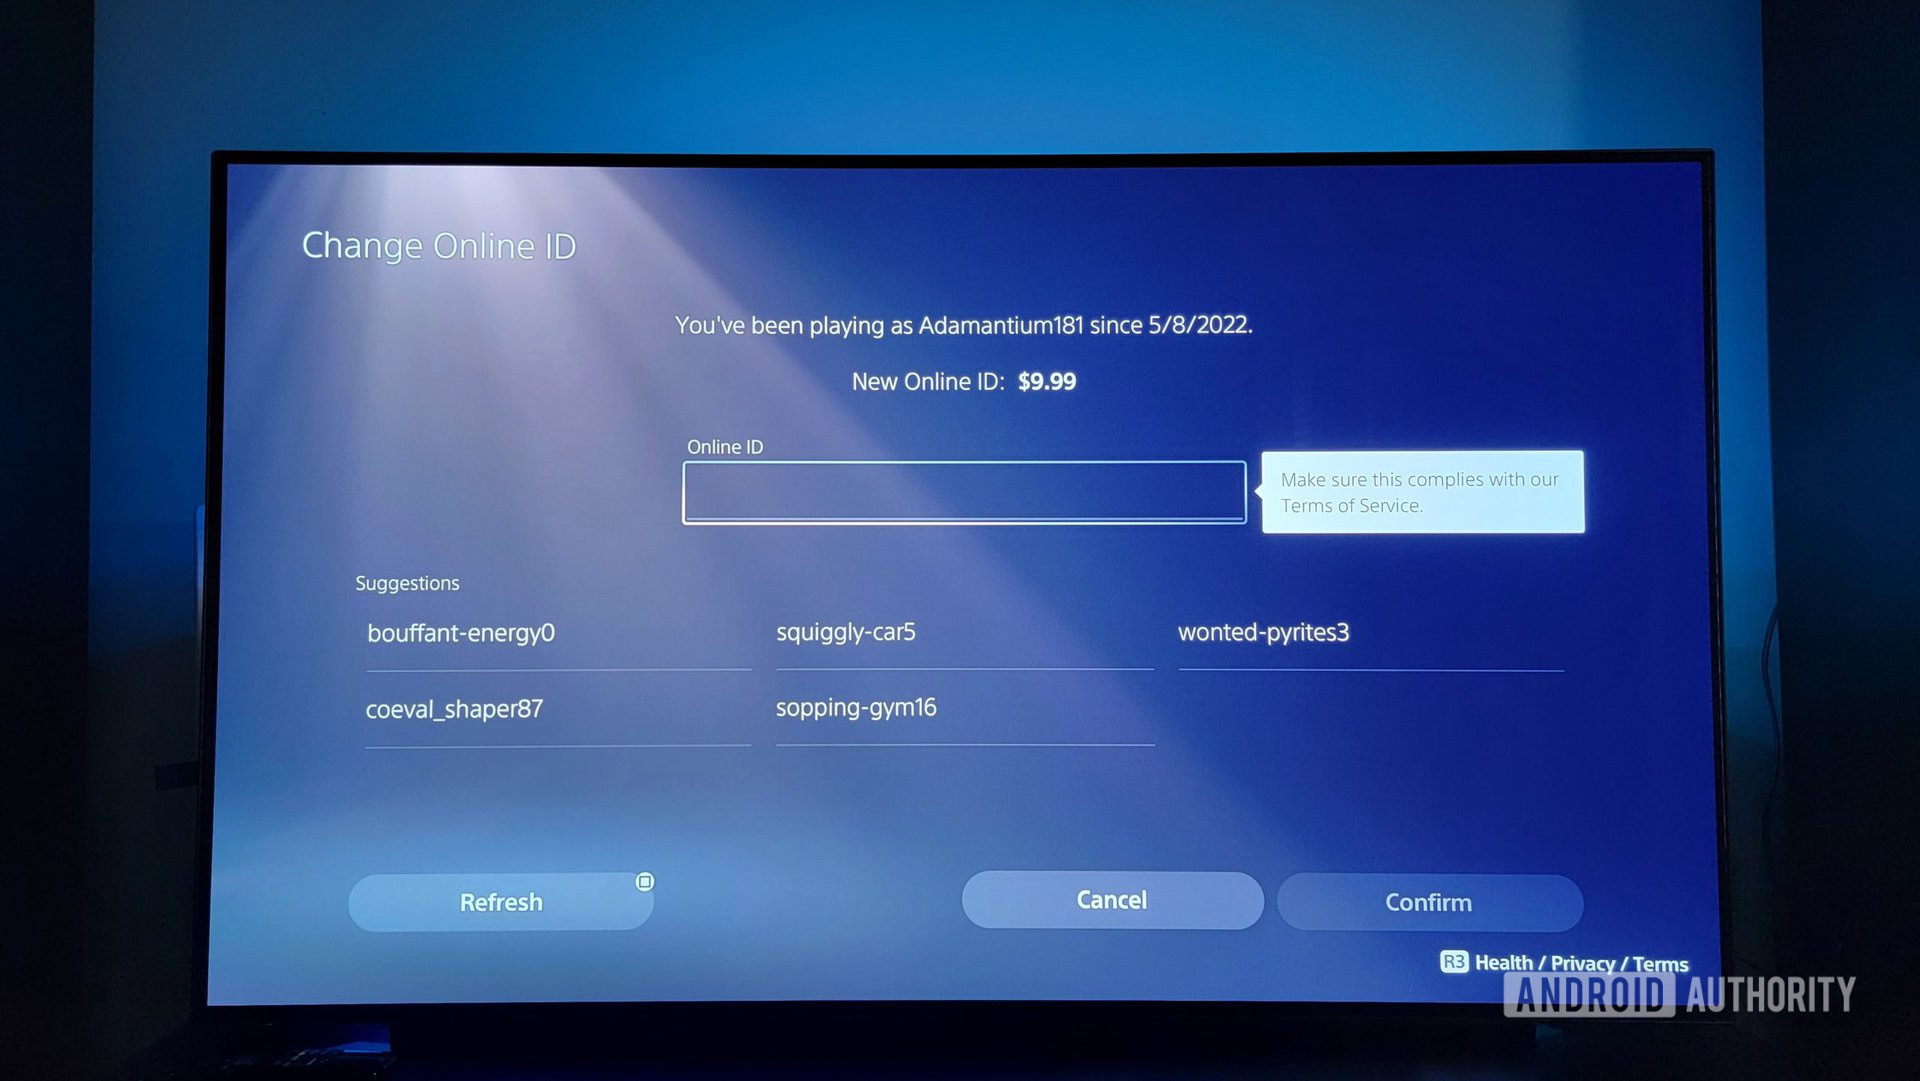Select the square button icon on Refresh
Image resolution: width=1920 pixels, height=1081 pixels.
point(644,881)
